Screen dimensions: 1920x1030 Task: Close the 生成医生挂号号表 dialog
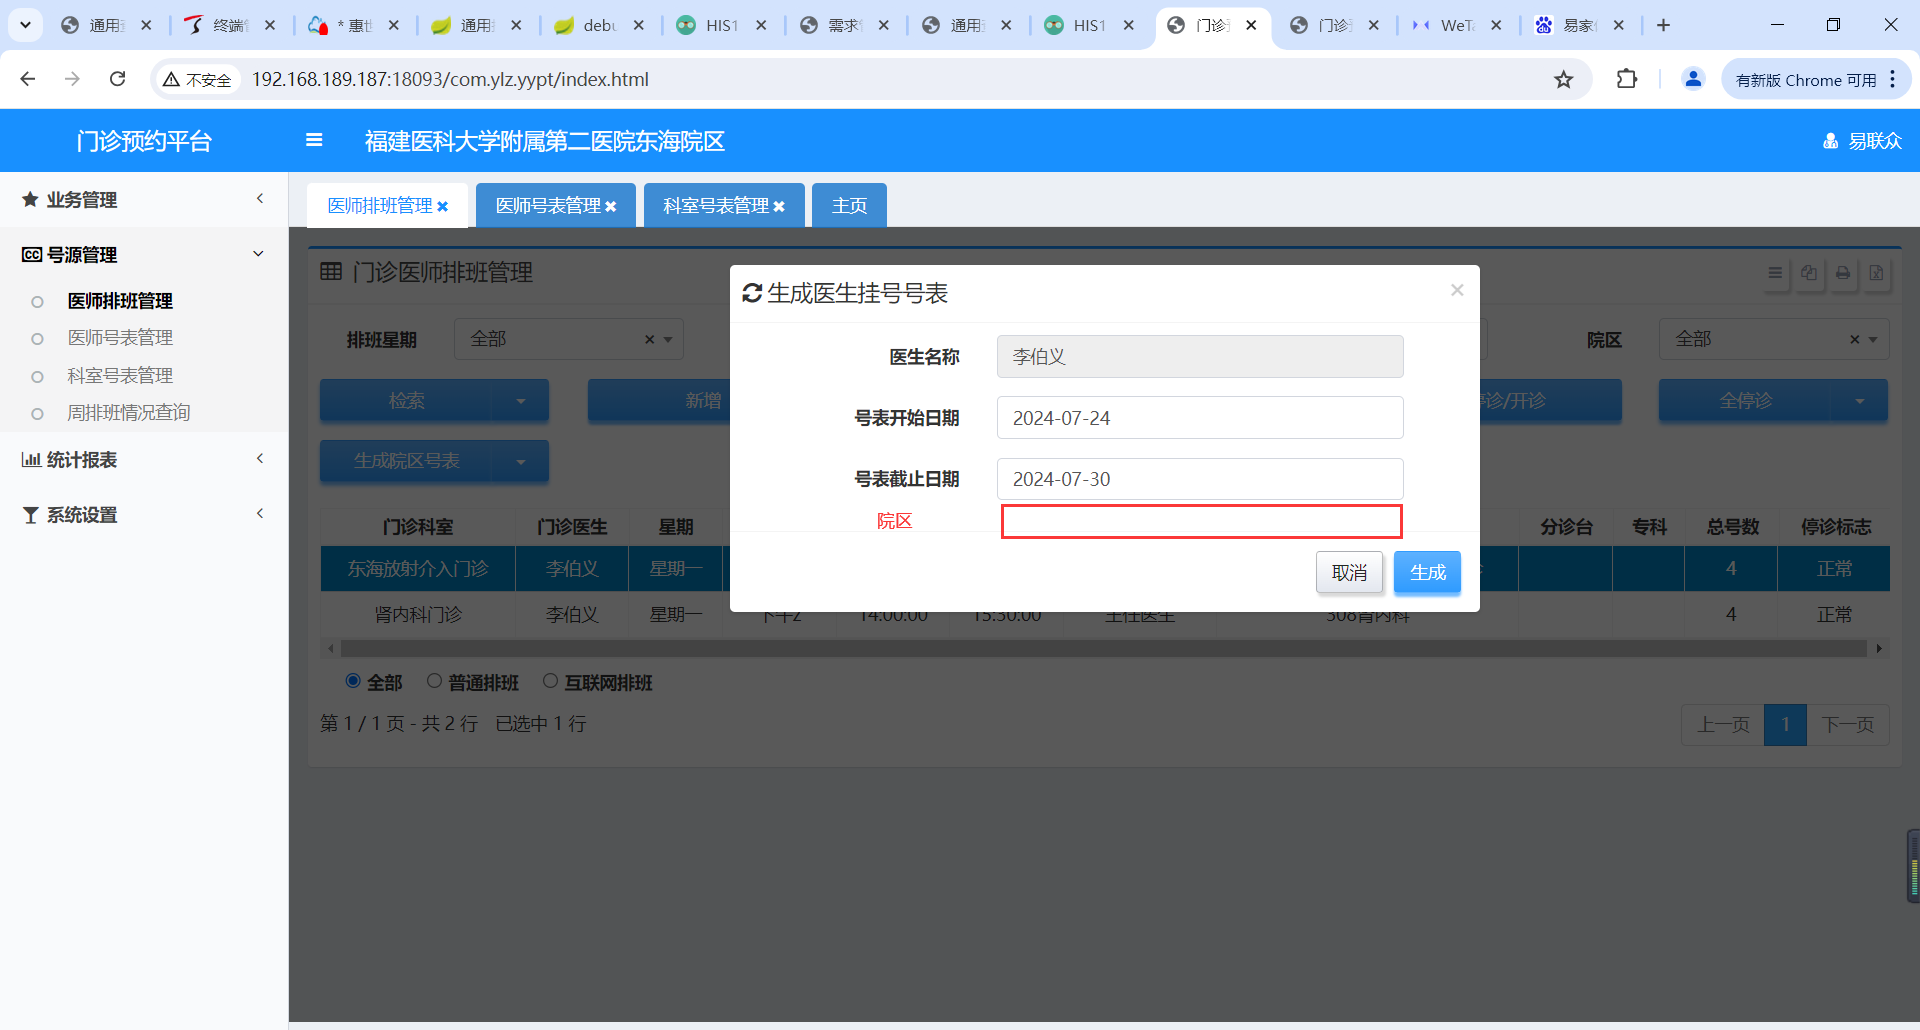[1457, 290]
